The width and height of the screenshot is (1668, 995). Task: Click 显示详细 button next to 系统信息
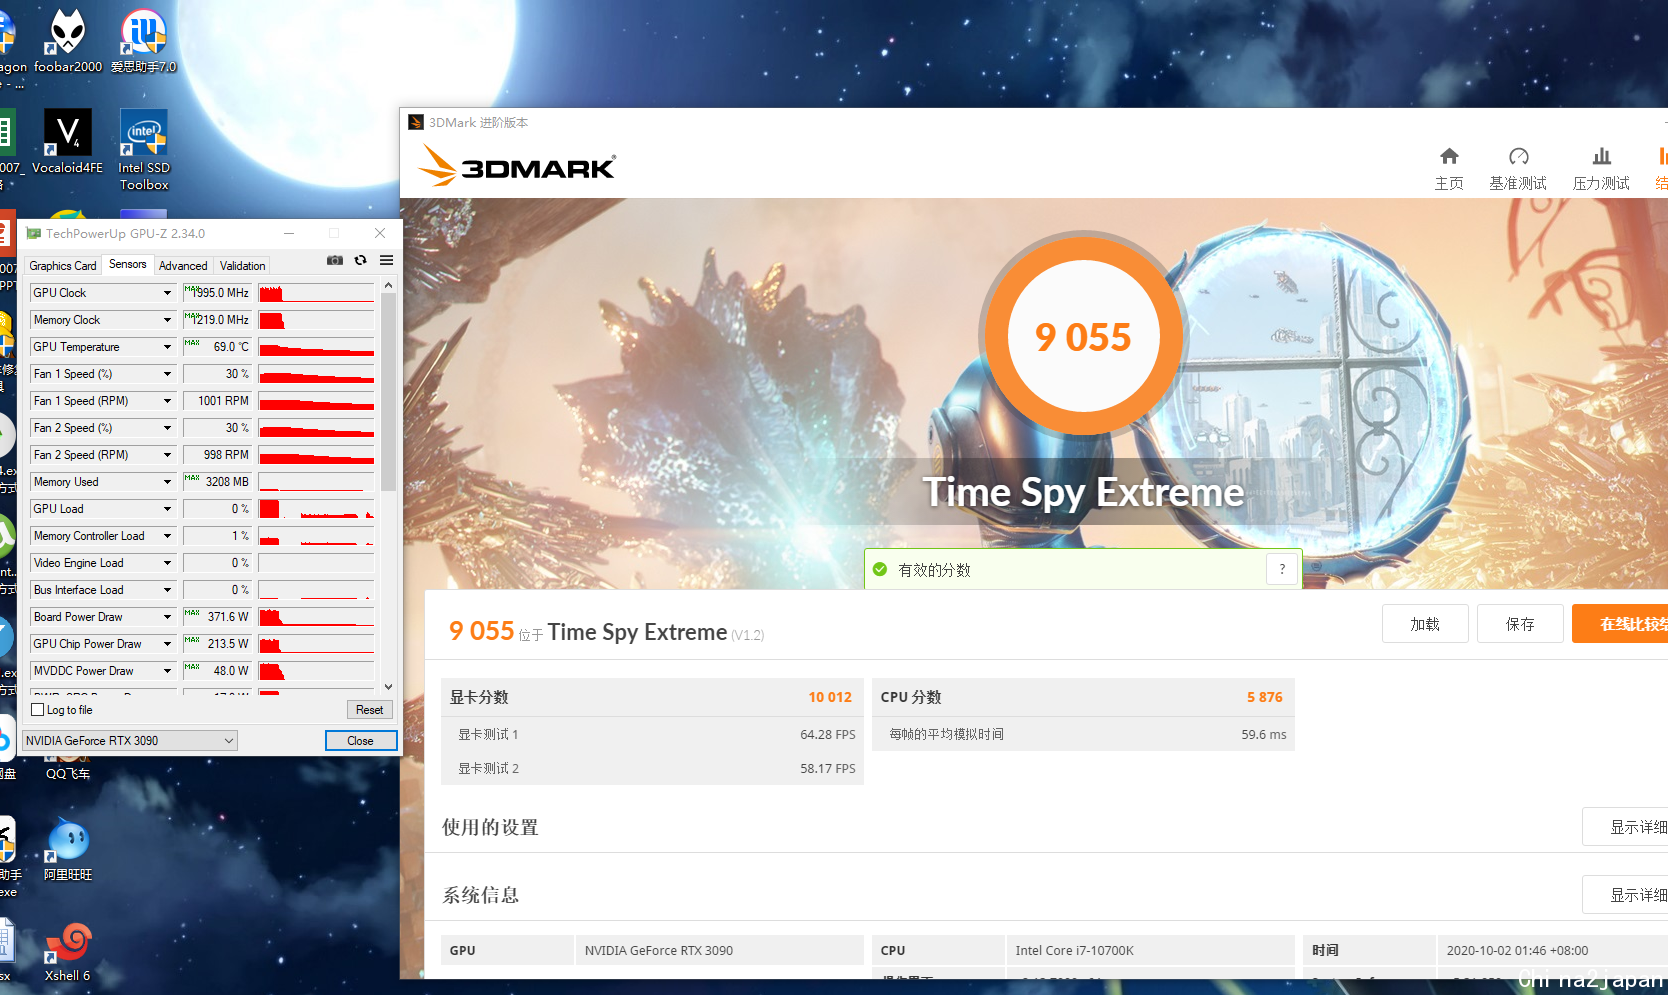click(x=1625, y=895)
